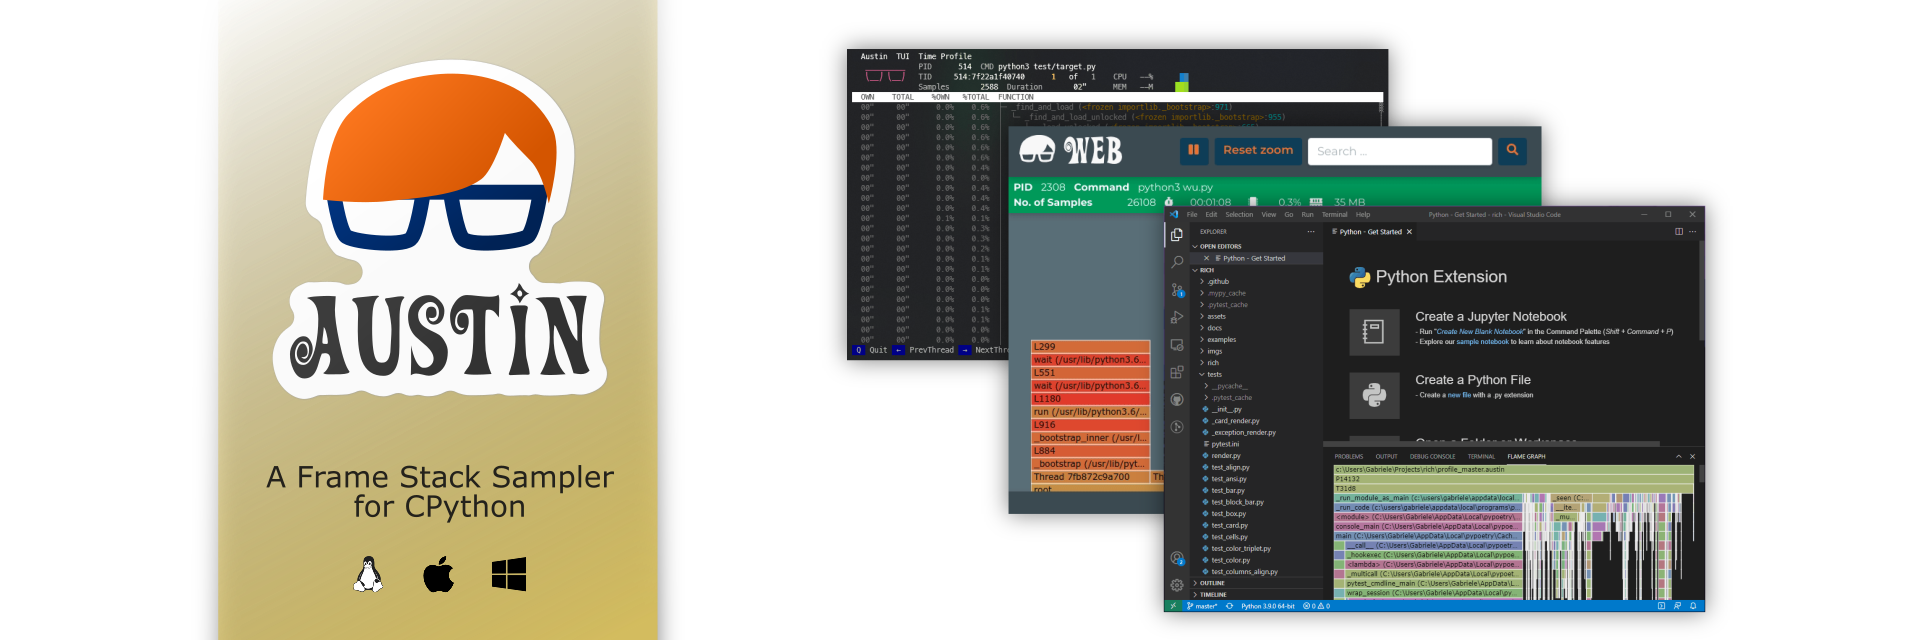
Task: Switch to the PROBLEMS panel tab
Action: (1349, 456)
